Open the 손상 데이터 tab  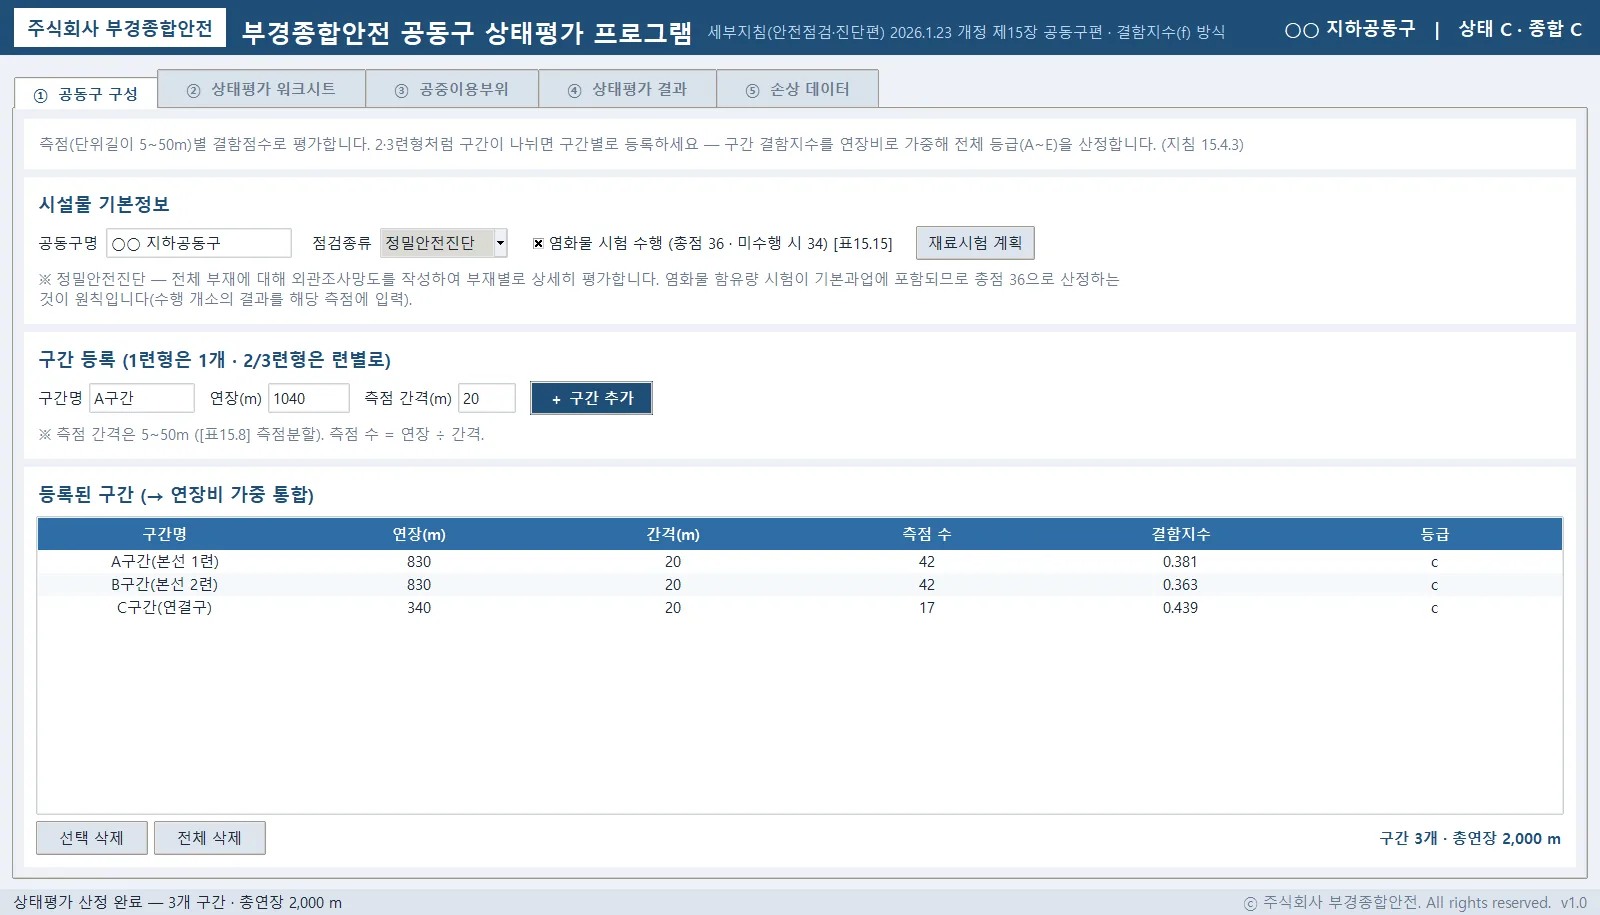tap(797, 89)
